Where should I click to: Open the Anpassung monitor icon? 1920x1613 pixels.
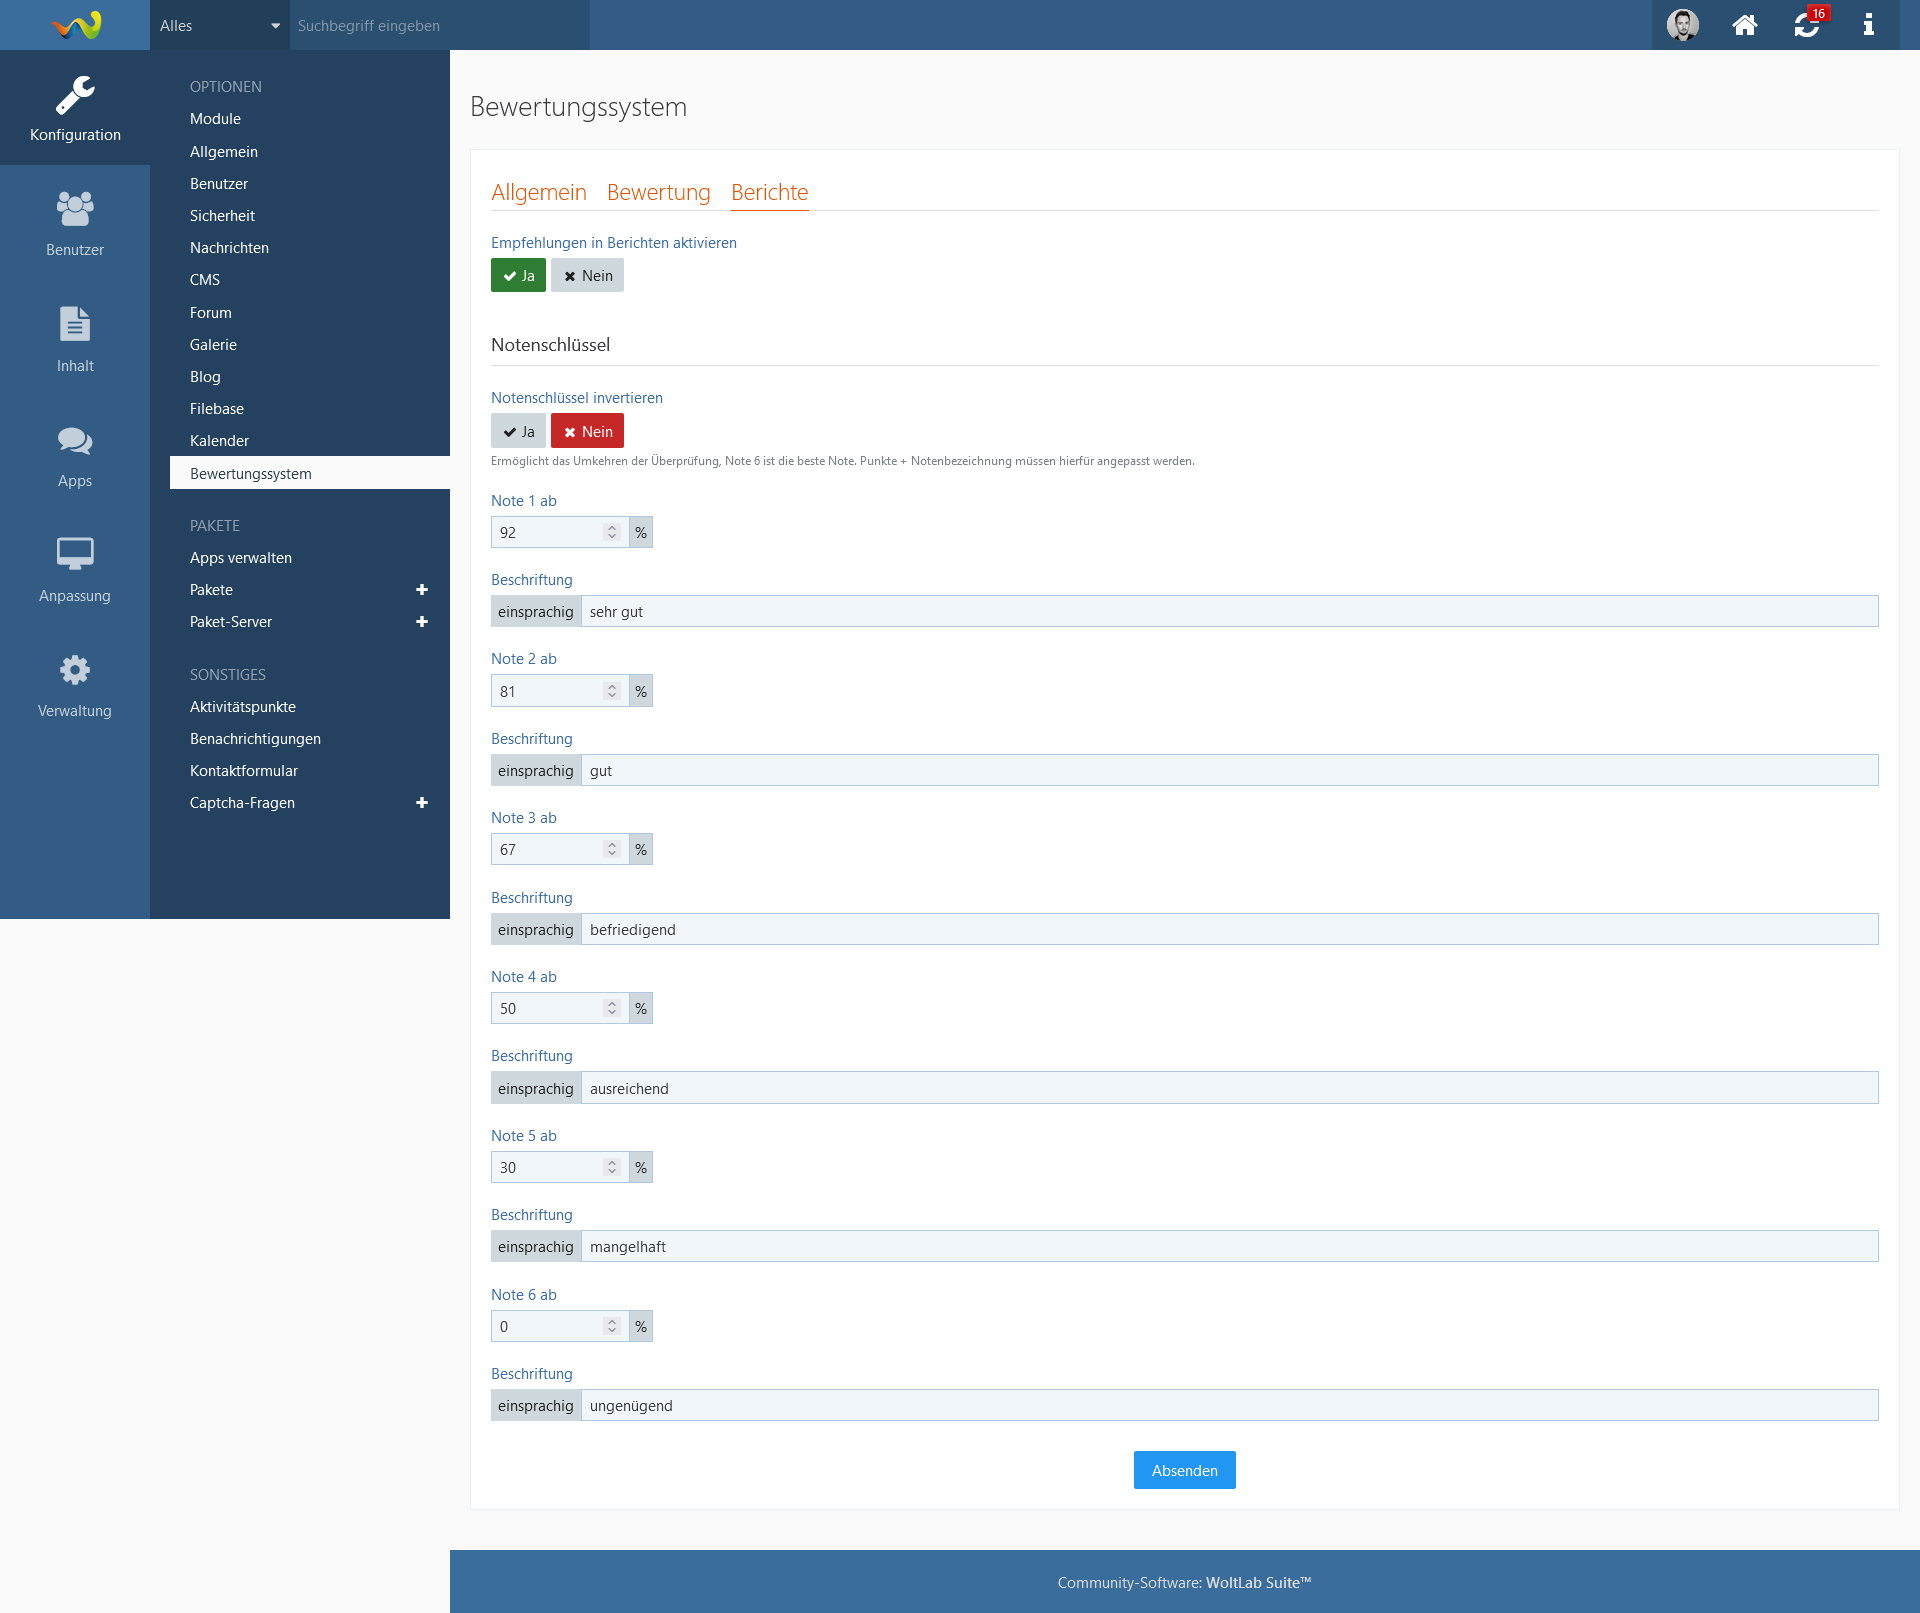75,555
